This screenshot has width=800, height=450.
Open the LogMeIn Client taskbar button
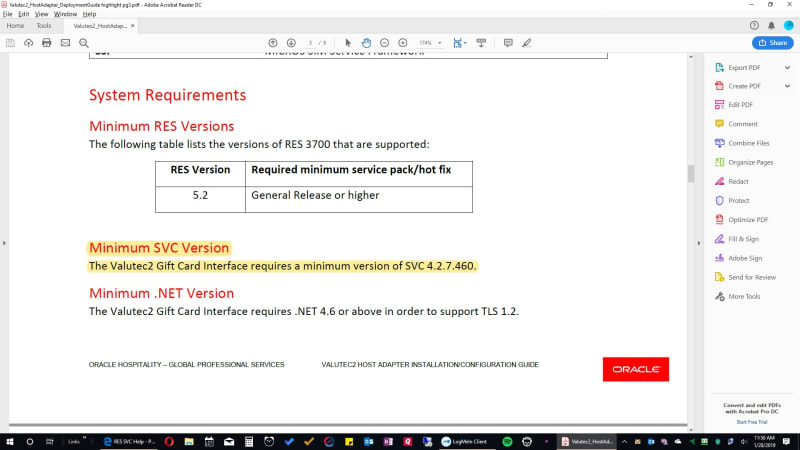(x=465, y=442)
